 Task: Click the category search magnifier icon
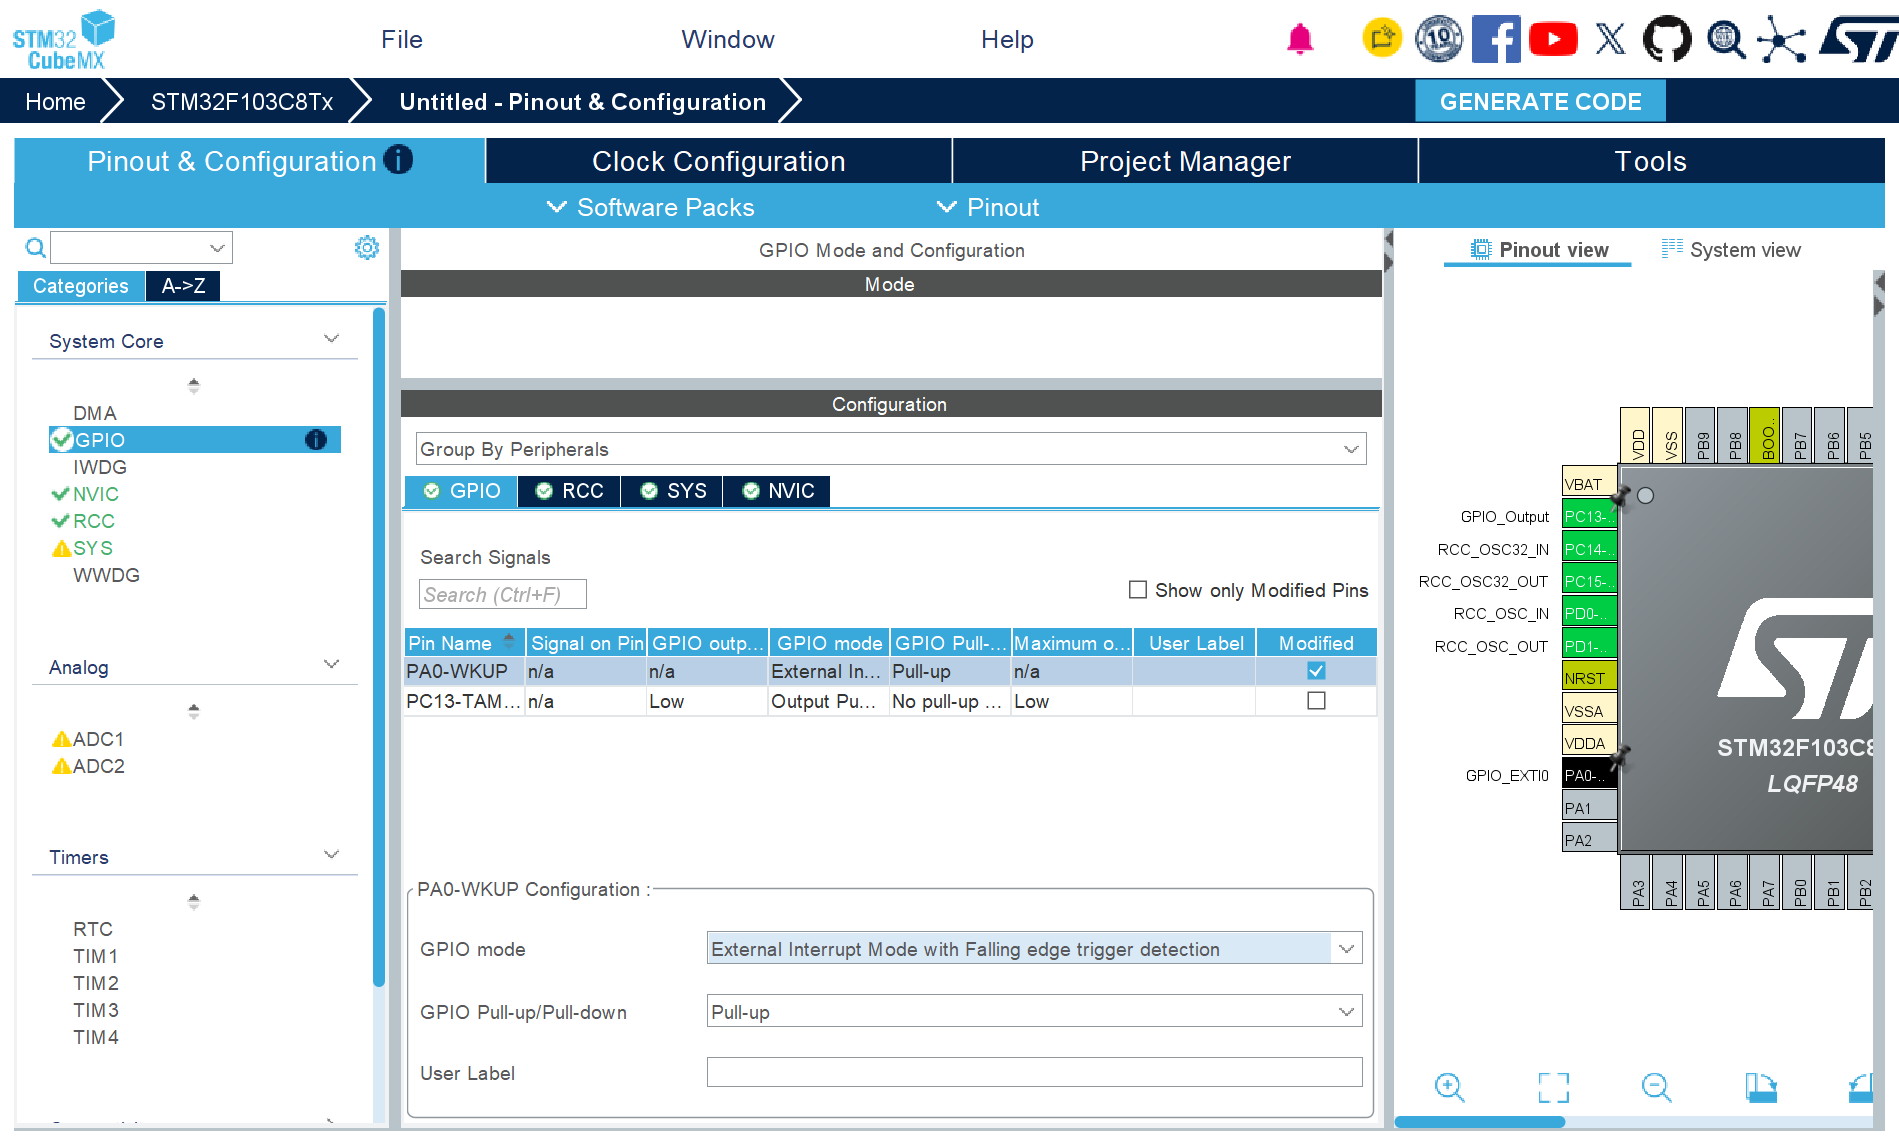pos(35,247)
